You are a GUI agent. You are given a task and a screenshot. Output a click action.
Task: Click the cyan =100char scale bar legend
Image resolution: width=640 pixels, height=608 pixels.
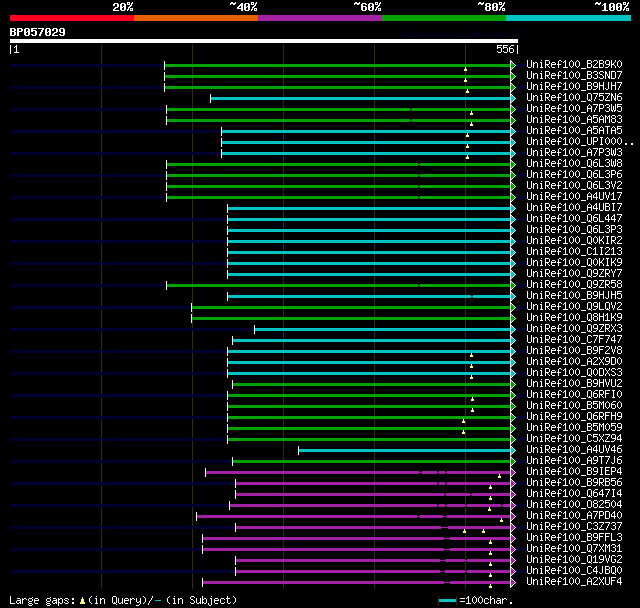click(x=447, y=600)
